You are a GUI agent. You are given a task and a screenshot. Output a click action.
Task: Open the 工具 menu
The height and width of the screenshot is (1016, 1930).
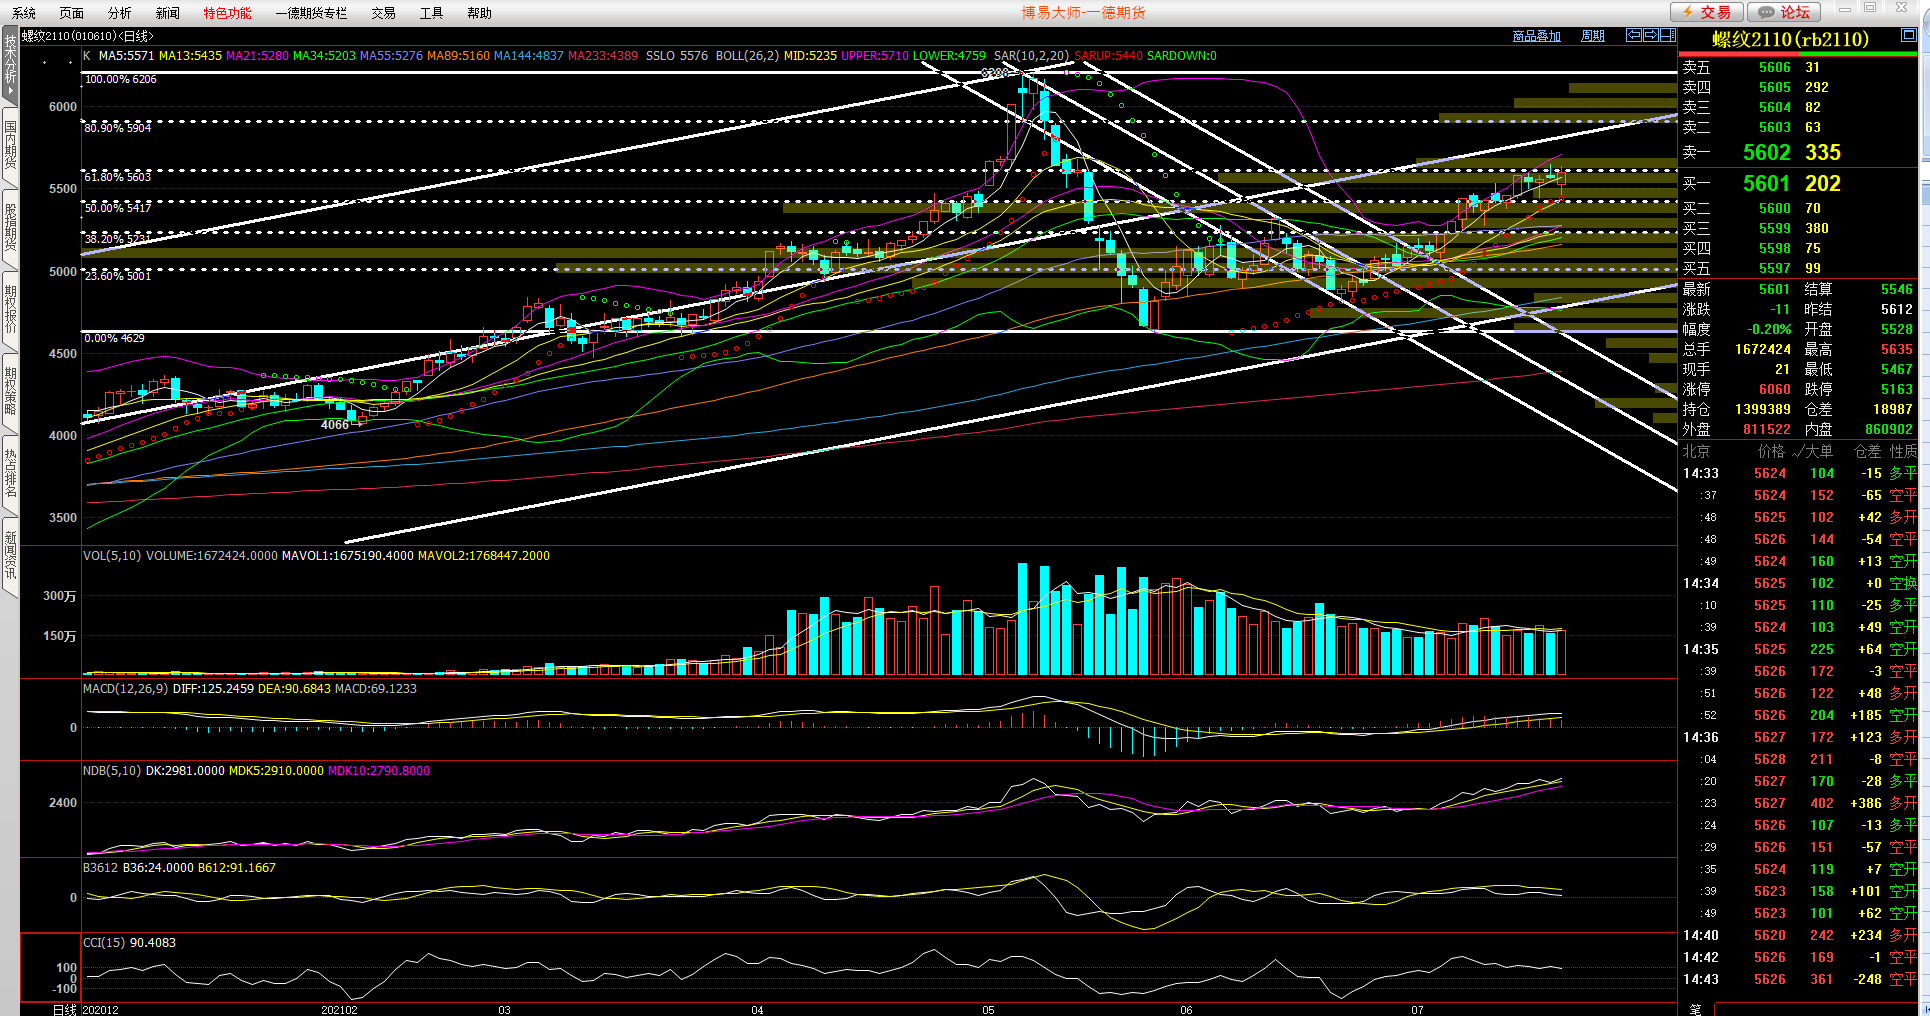click(431, 13)
